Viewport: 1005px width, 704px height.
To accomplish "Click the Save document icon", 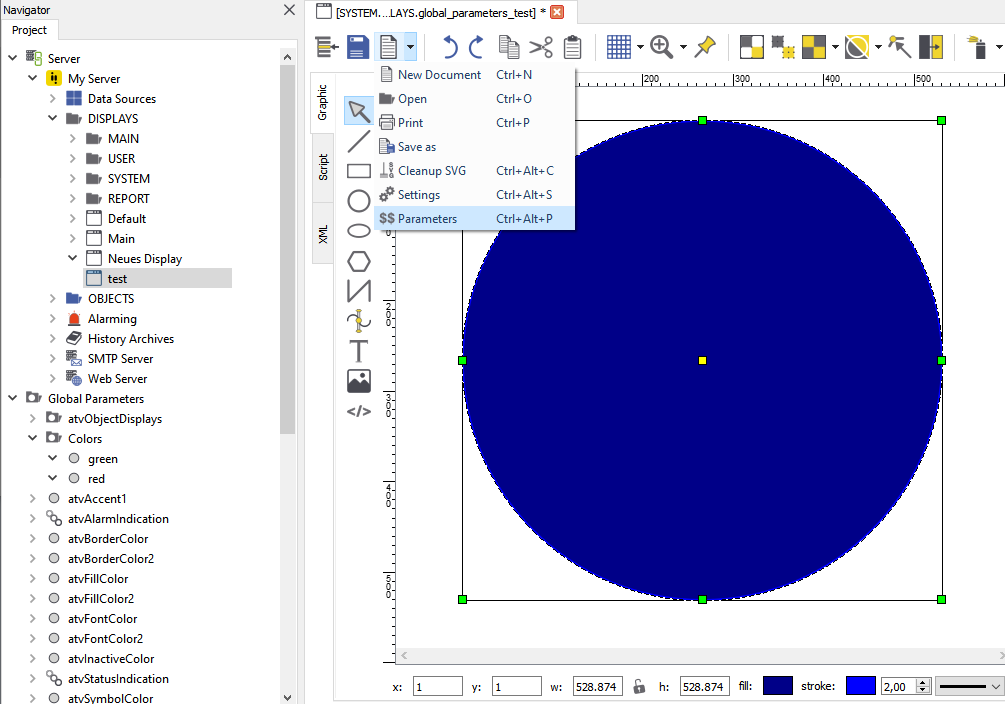I will pyautogui.click(x=357, y=46).
